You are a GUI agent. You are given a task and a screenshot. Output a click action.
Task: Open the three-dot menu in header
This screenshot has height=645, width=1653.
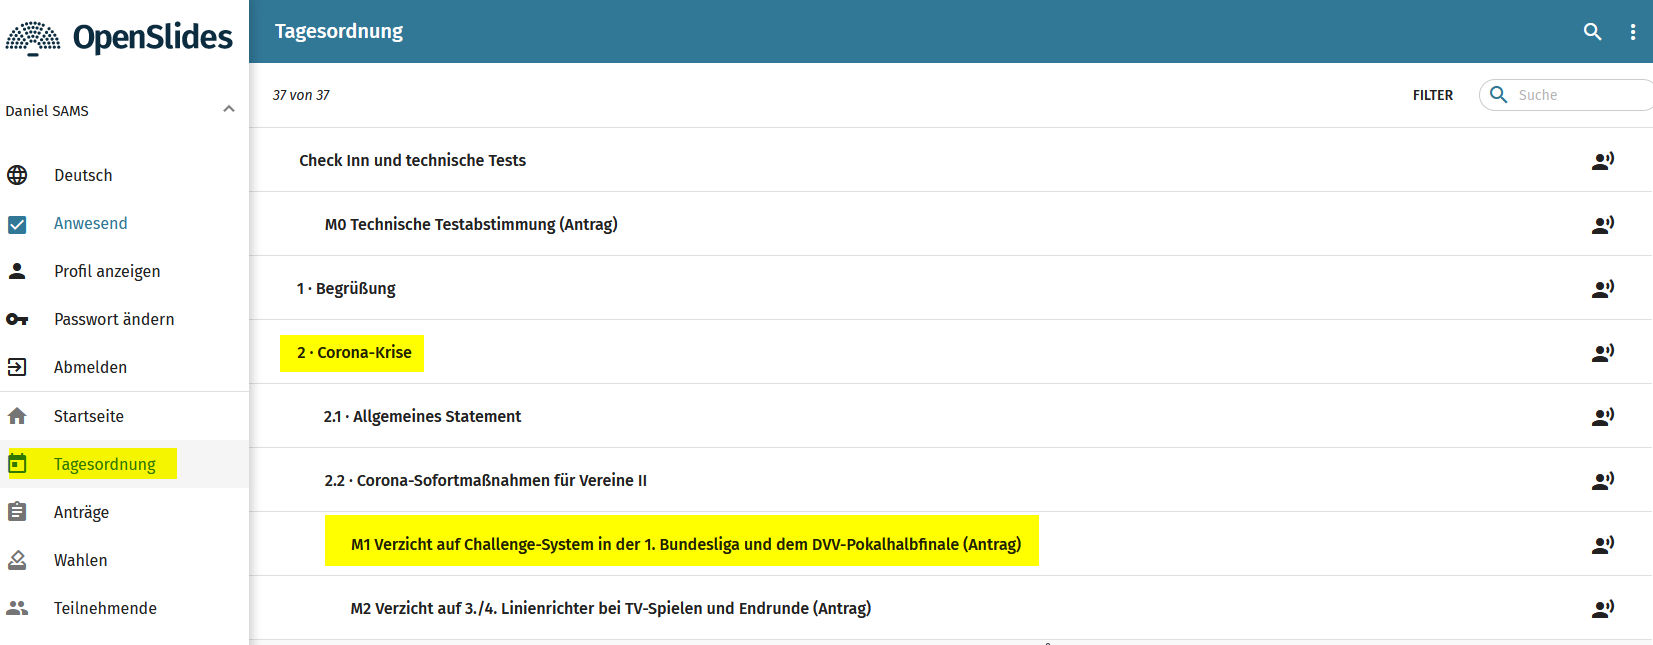pos(1632,32)
